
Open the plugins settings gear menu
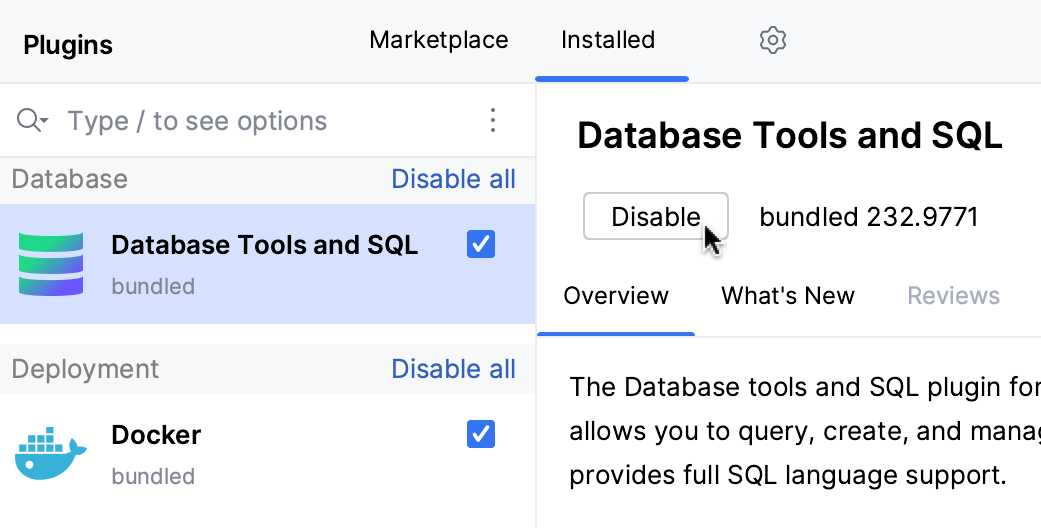point(773,40)
